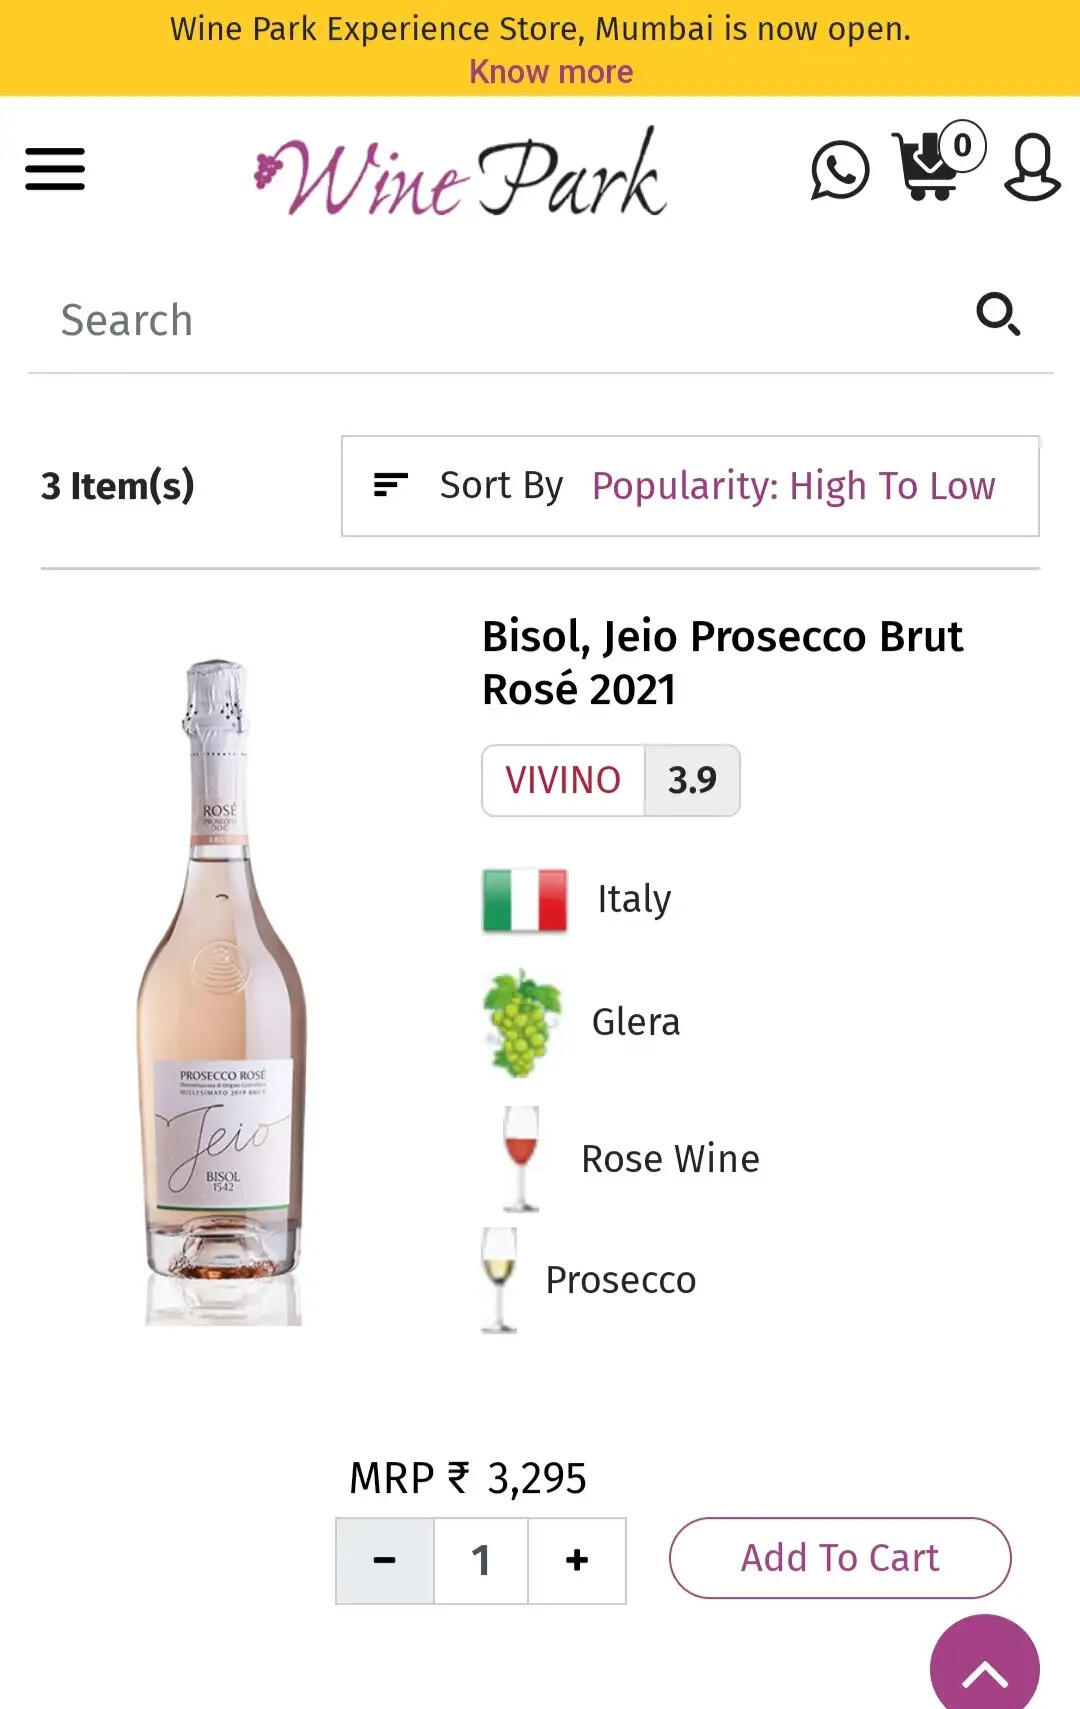Follow the Know more link
The height and width of the screenshot is (1709, 1080).
[x=551, y=72]
